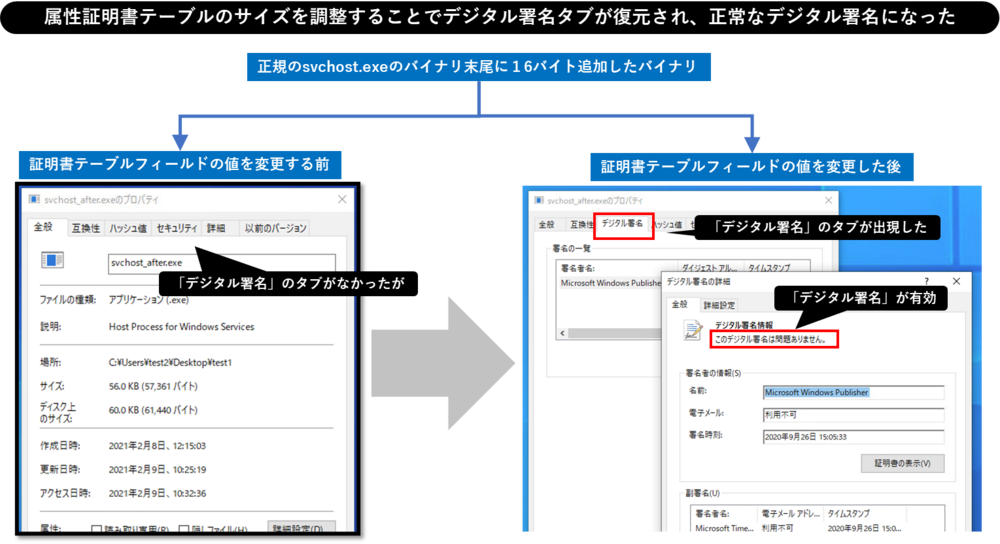This screenshot has width=1000, height=544.
Task: Click the left properties window title icon
Action: coord(35,199)
